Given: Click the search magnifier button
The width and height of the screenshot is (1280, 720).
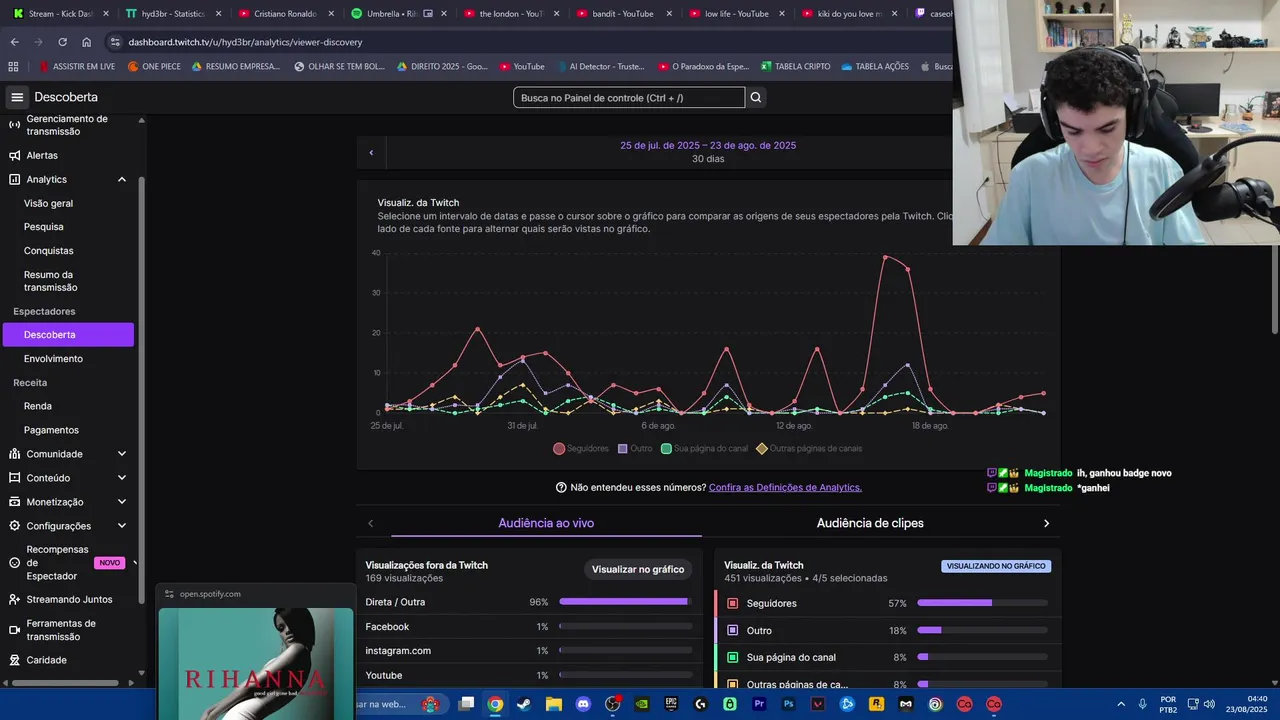Looking at the screenshot, I should [756, 97].
